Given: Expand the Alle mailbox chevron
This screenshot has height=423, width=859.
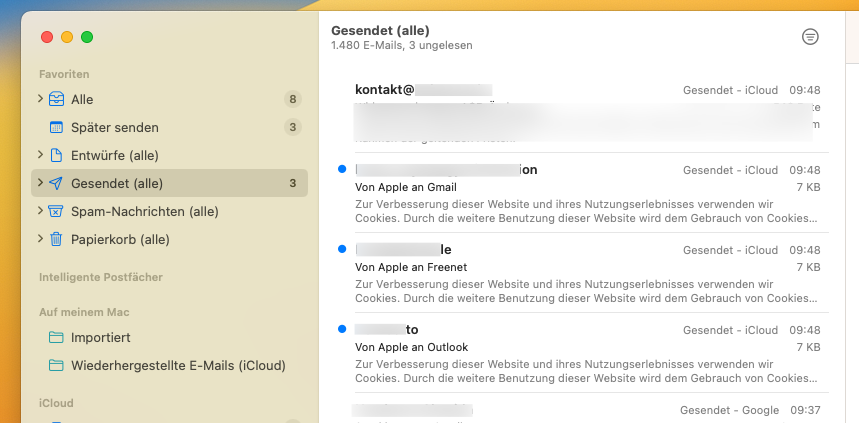Looking at the screenshot, I should point(40,99).
